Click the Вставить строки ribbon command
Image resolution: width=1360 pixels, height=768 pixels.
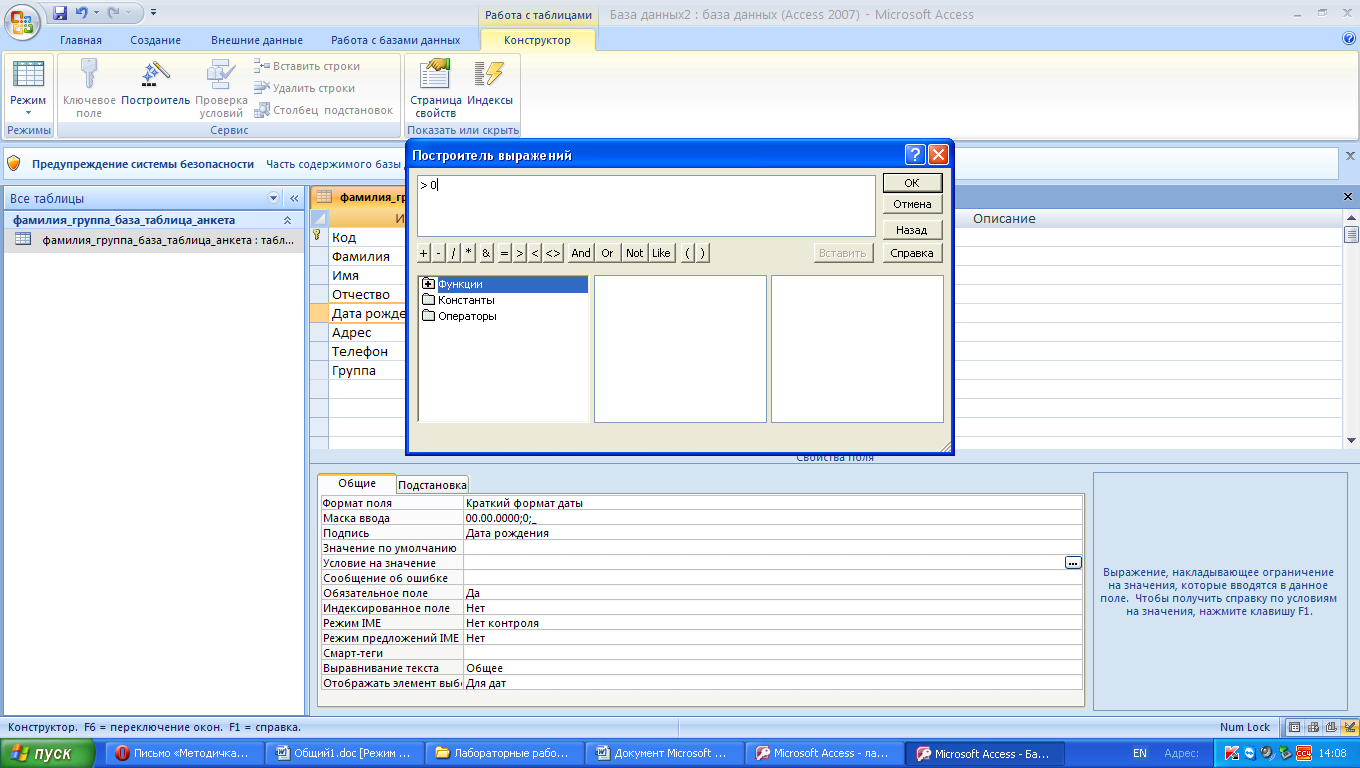(x=307, y=66)
